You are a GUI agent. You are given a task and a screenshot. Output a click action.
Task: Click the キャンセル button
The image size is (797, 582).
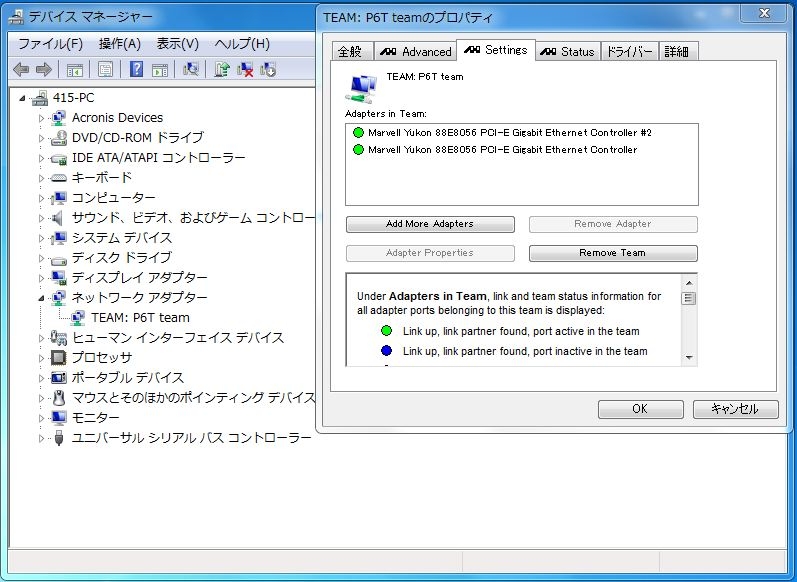735,409
